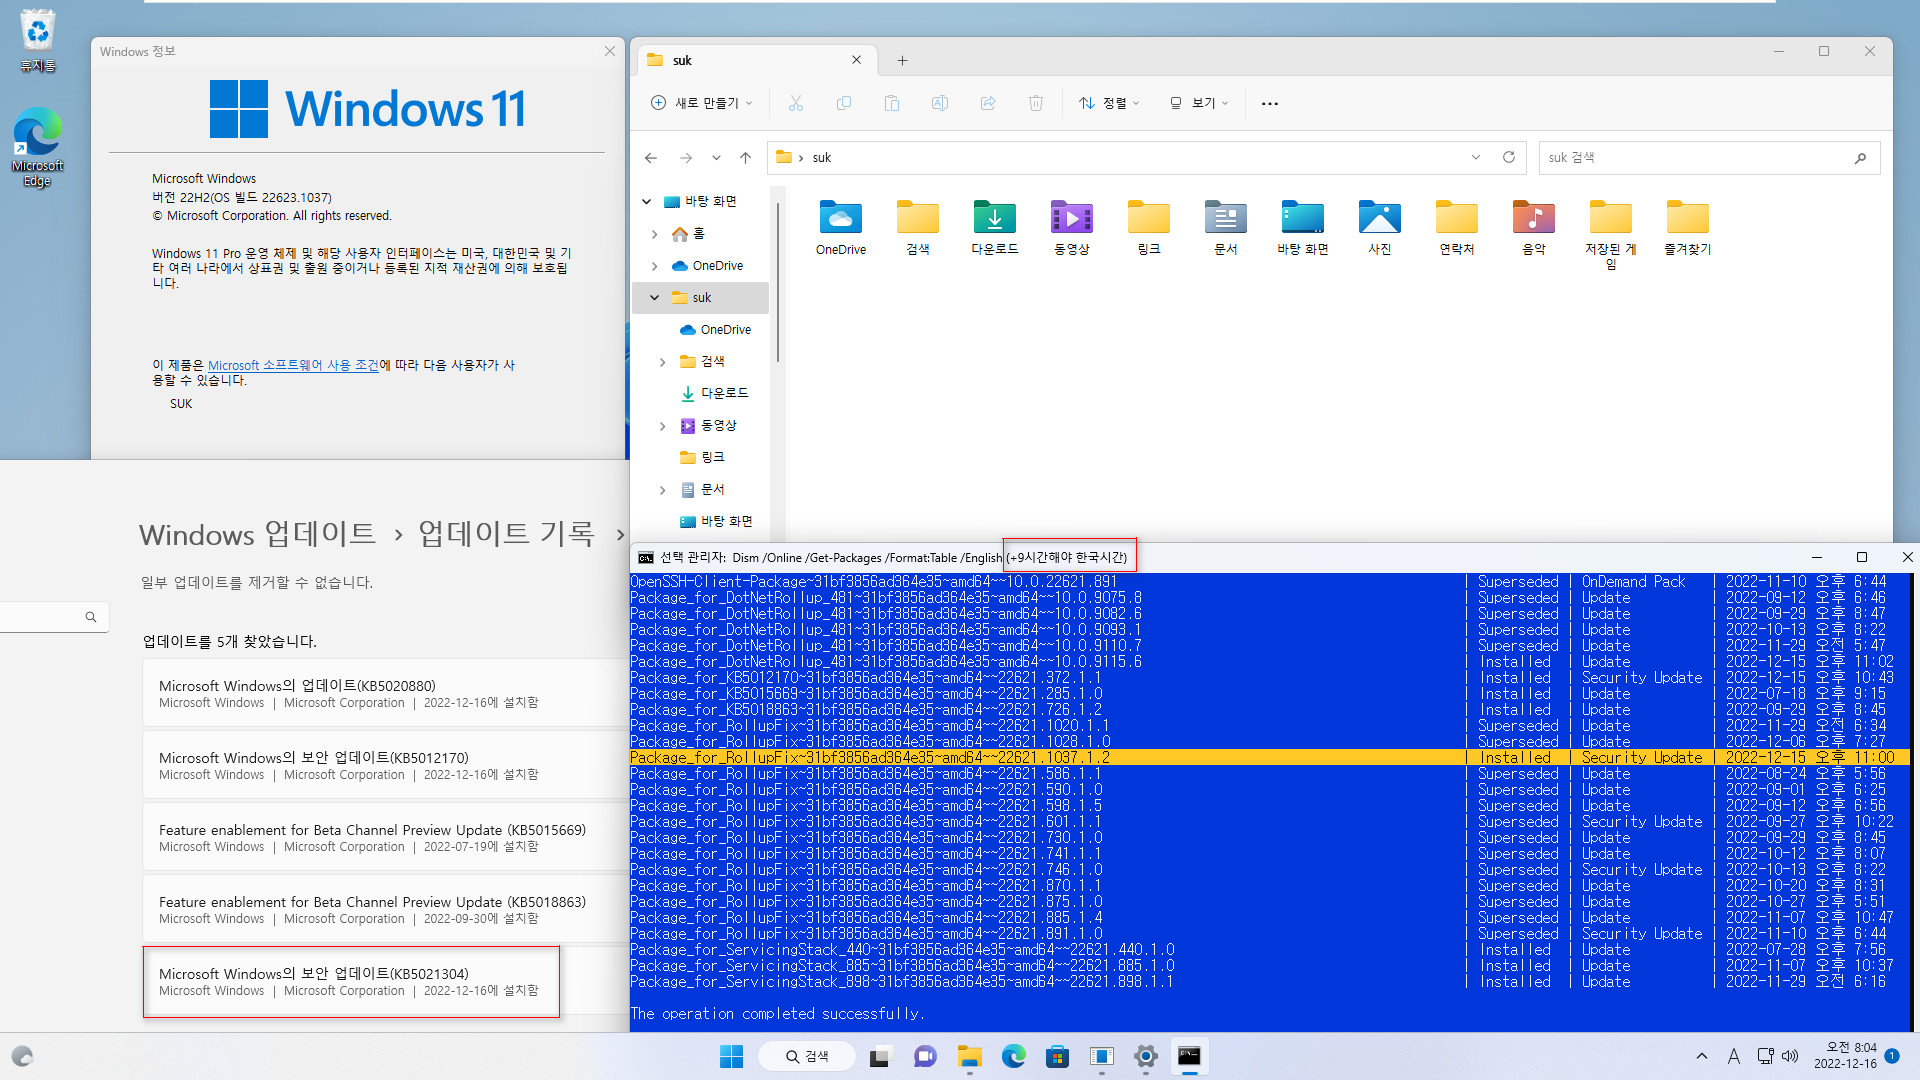1920x1080 pixels.
Task: Click the Settings search field
Action: tap(52, 617)
